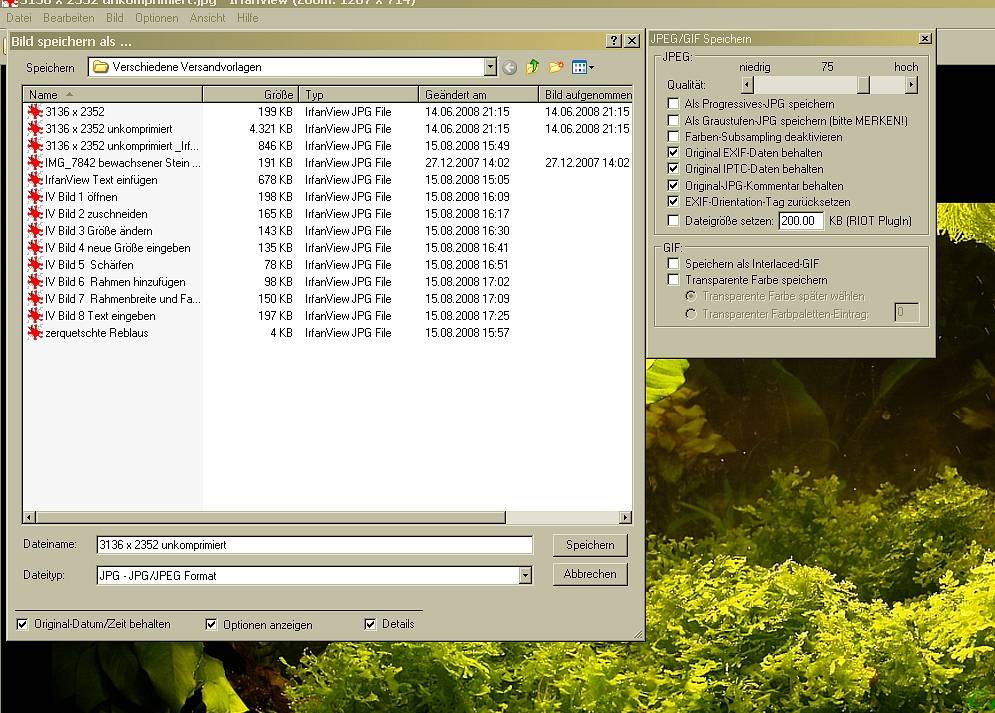Click the Speichern button

pyautogui.click(x=590, y=545)
